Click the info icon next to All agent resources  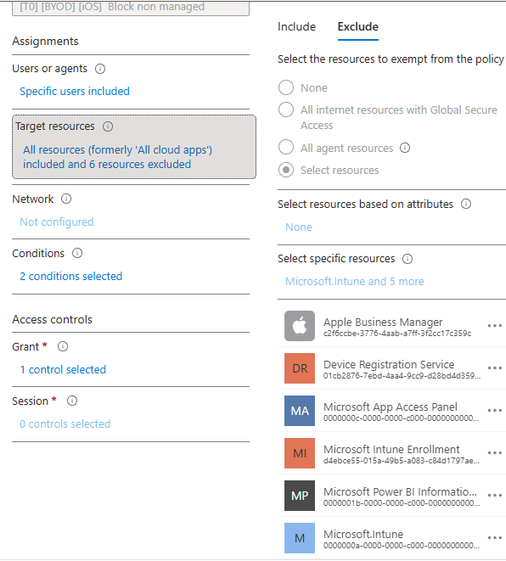405,148
